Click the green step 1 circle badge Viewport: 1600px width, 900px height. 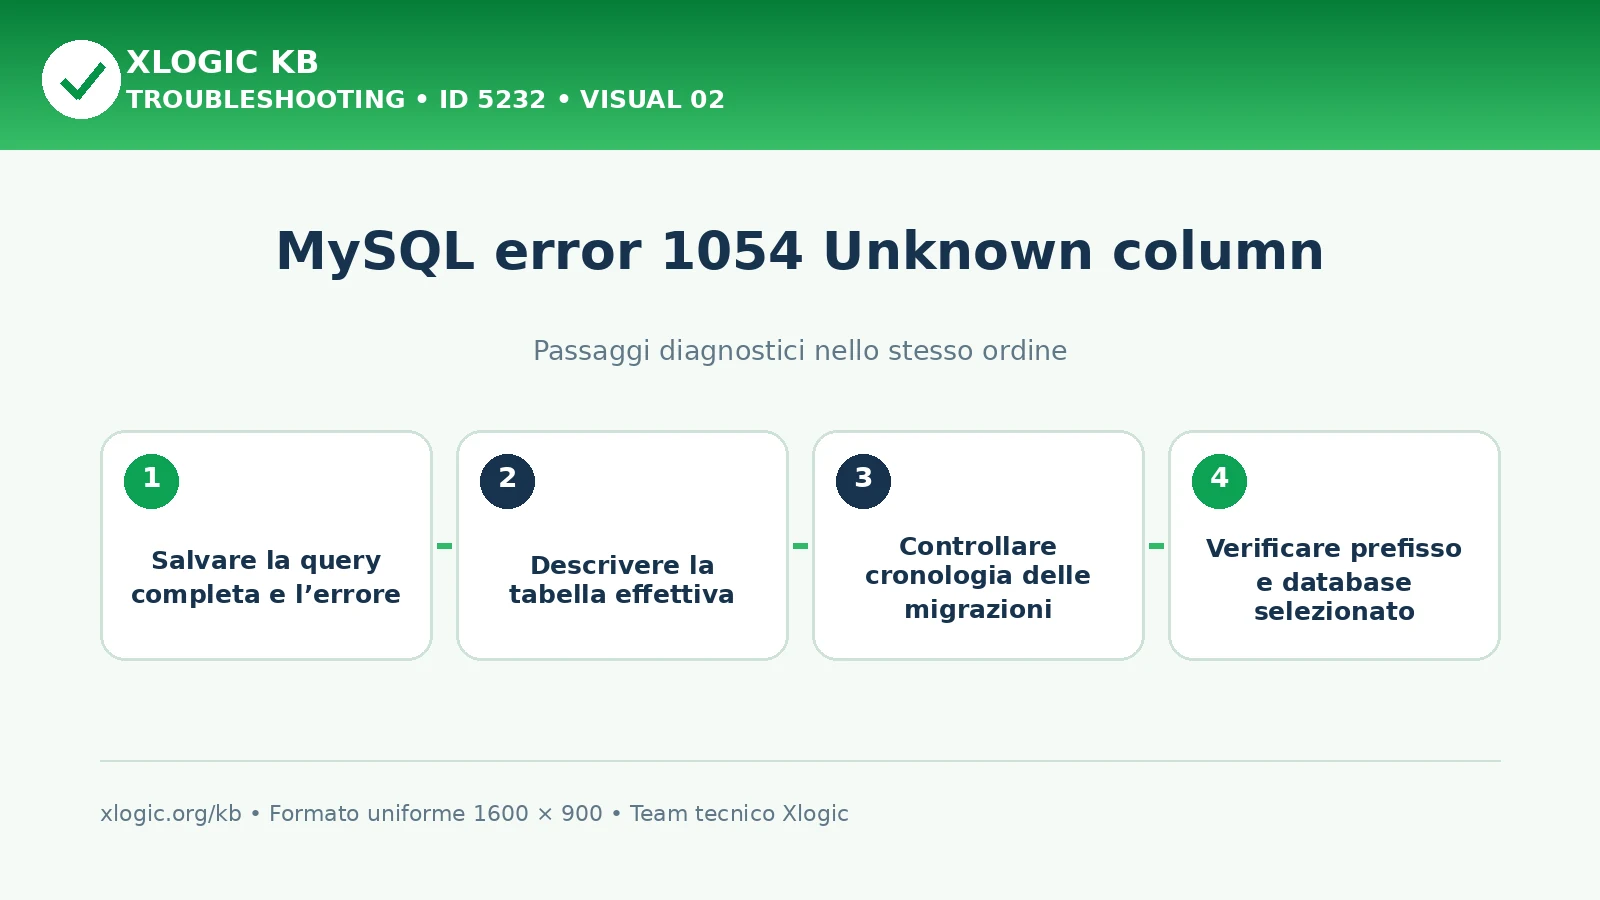[x=152, y=481]
